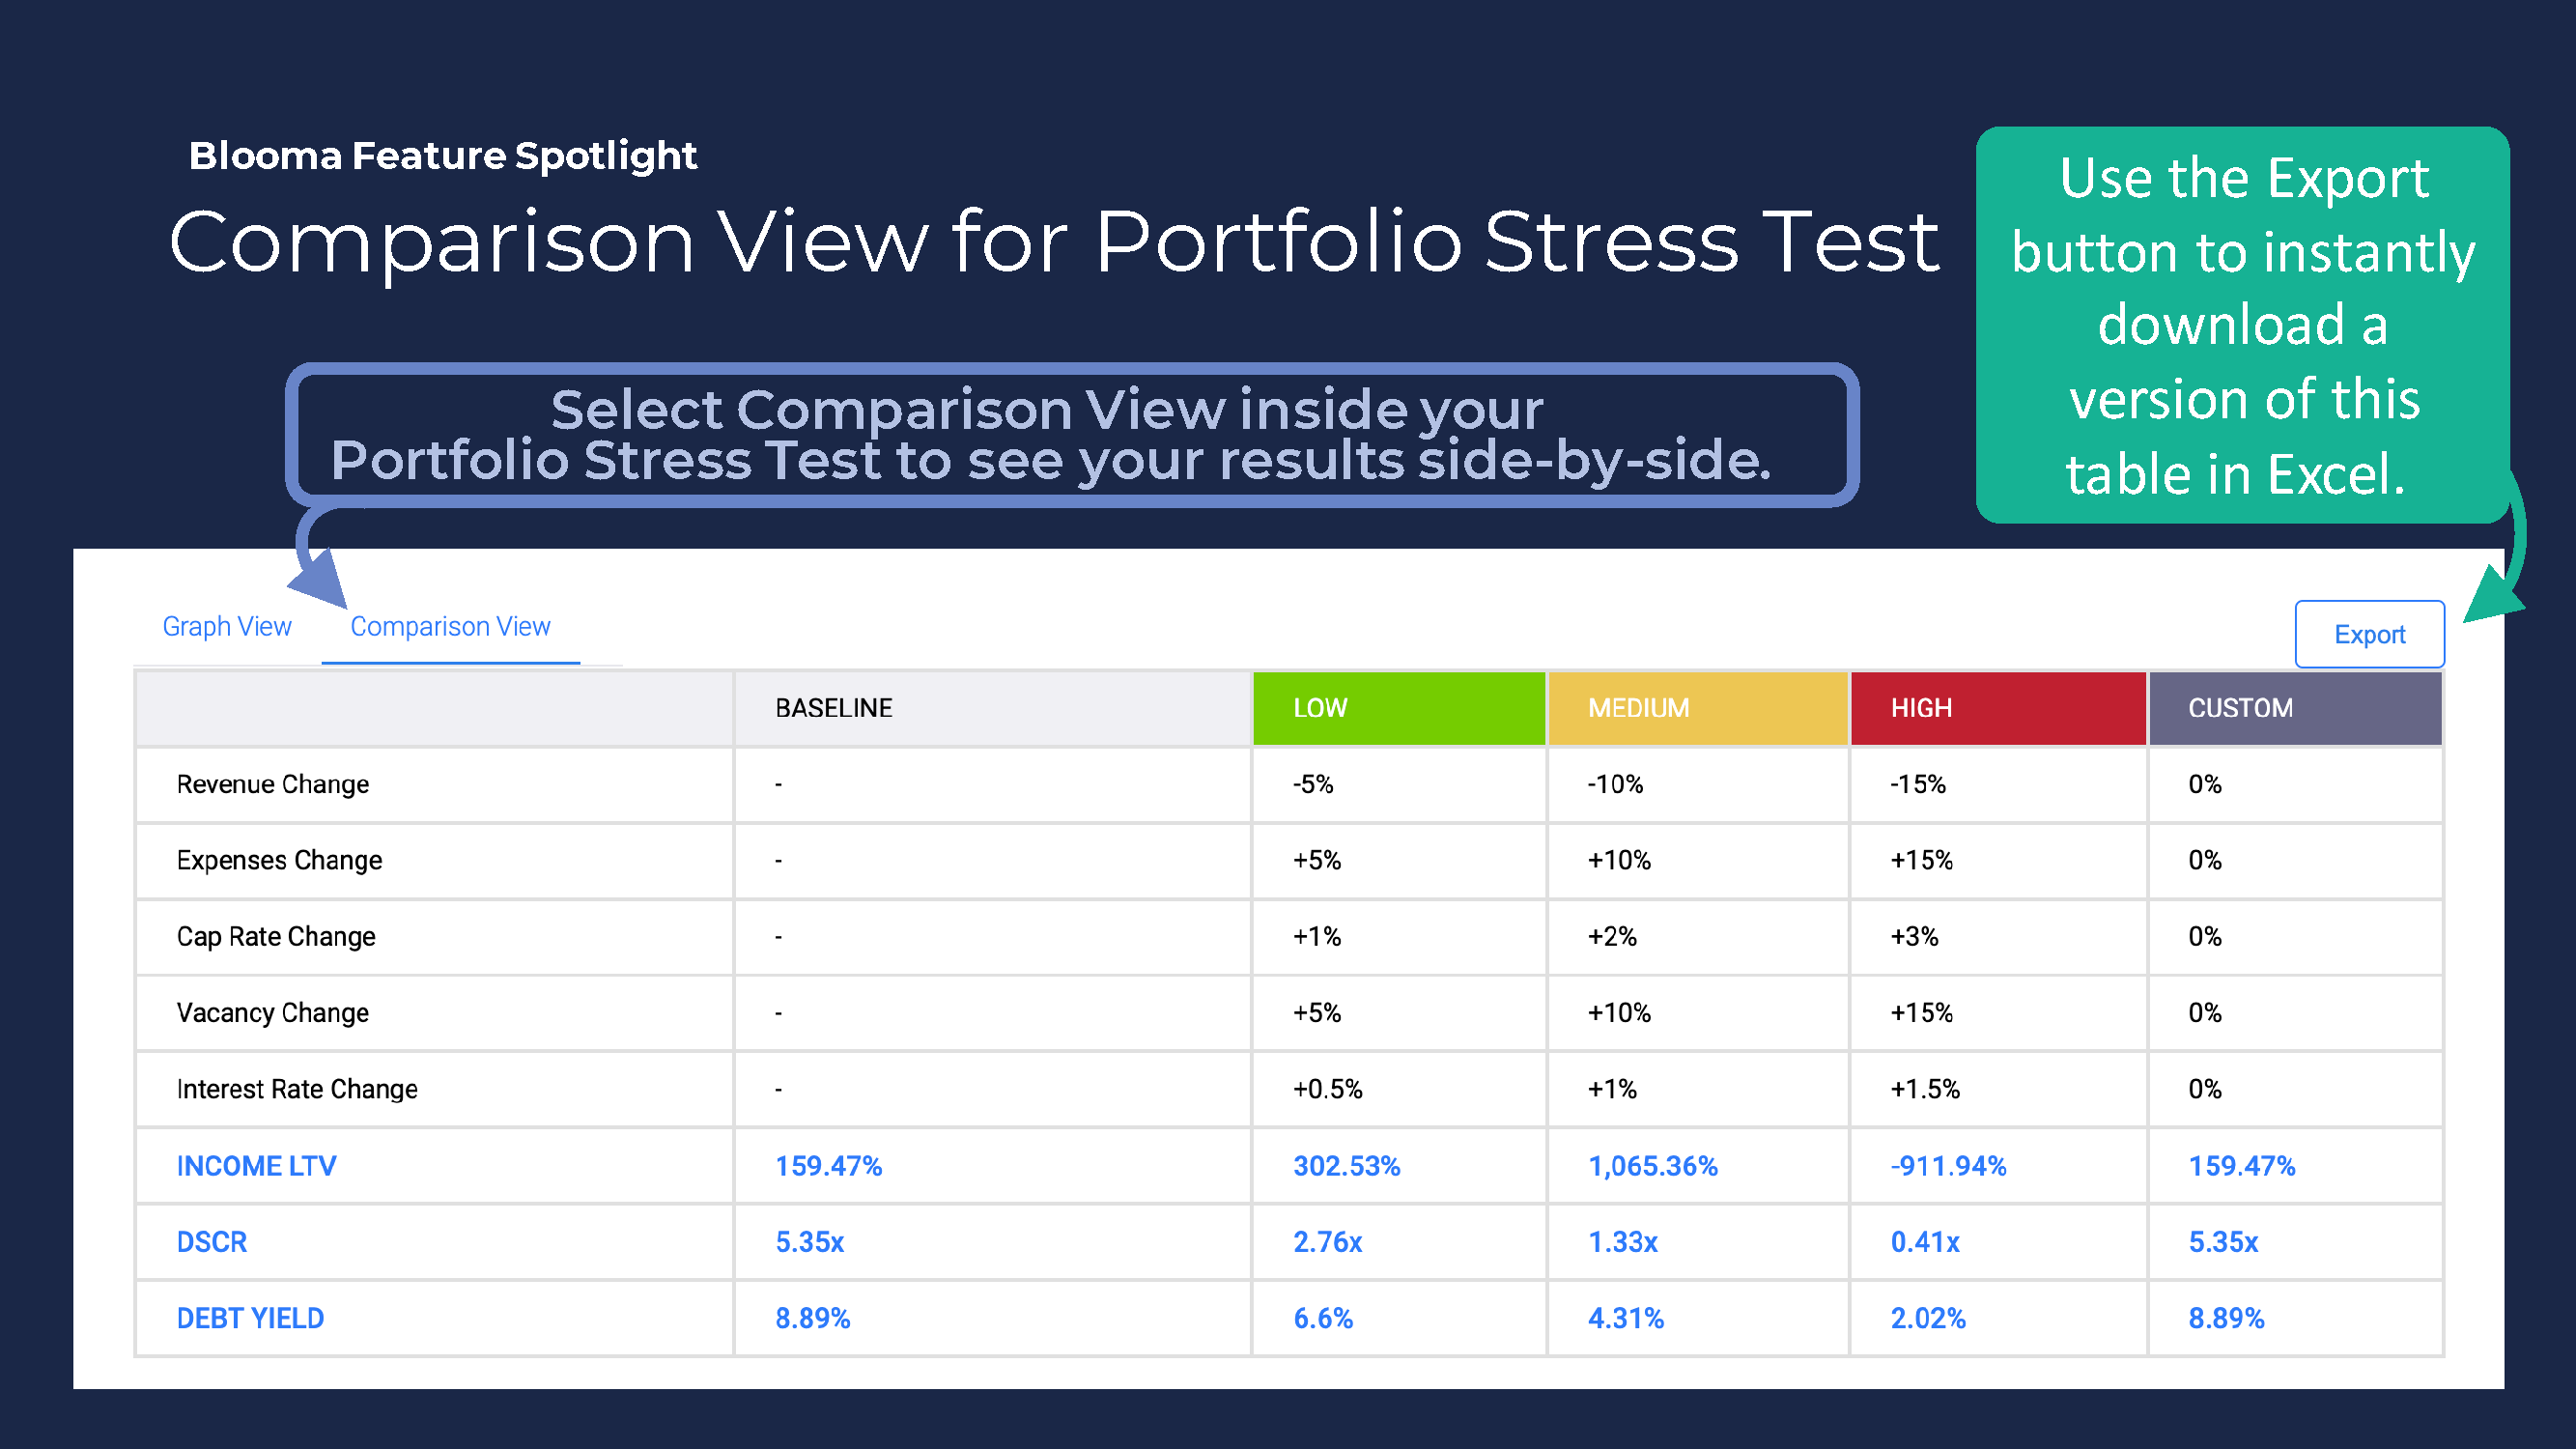Switch to the Graph View tab
The height and width of the screenshot is (1449, 2576).
coord(226,626)
